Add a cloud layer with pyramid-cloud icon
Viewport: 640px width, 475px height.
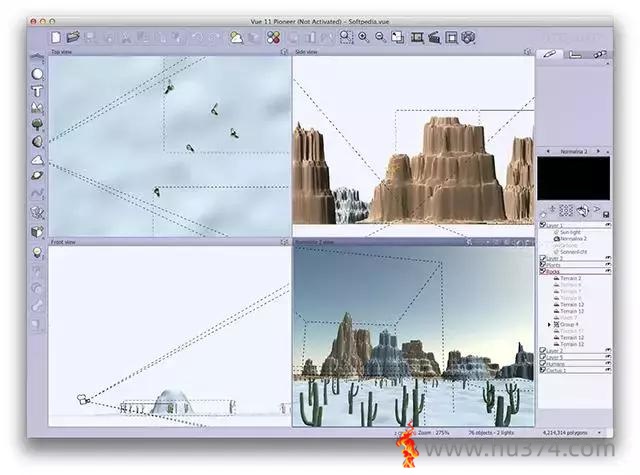tap(37, 160)
